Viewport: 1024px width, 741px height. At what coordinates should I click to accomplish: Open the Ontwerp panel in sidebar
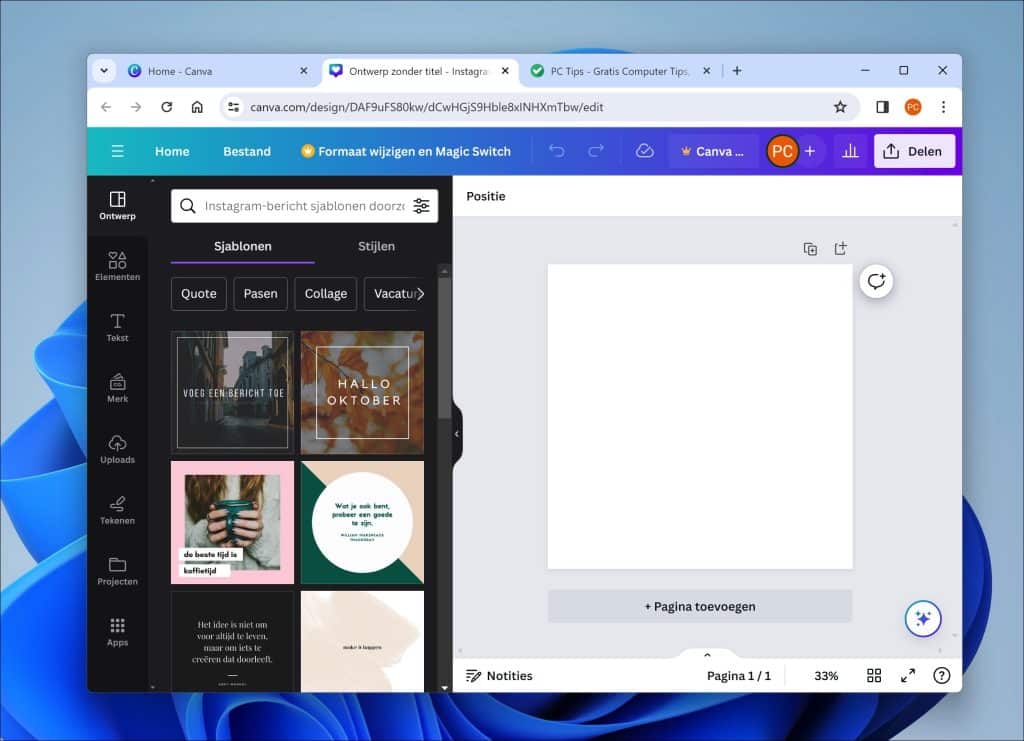[118, 205]
